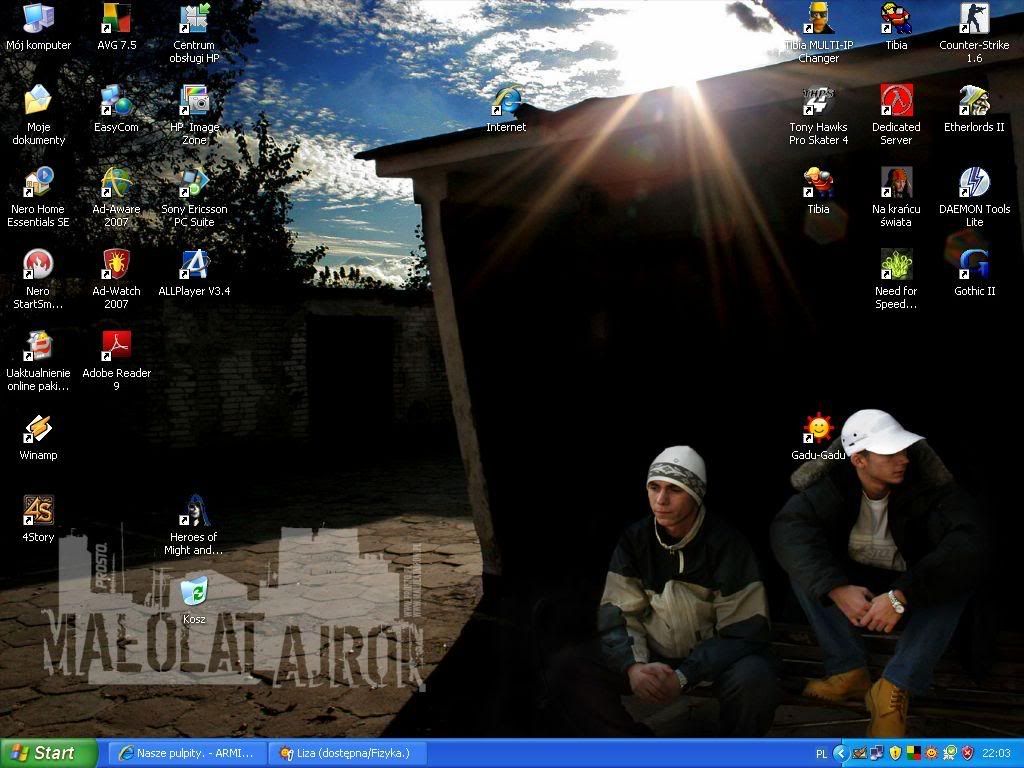Launch Counter-Strike 1.6 shortcut
The height and width of the screenshot is (768, 1024).
point(974,19)
